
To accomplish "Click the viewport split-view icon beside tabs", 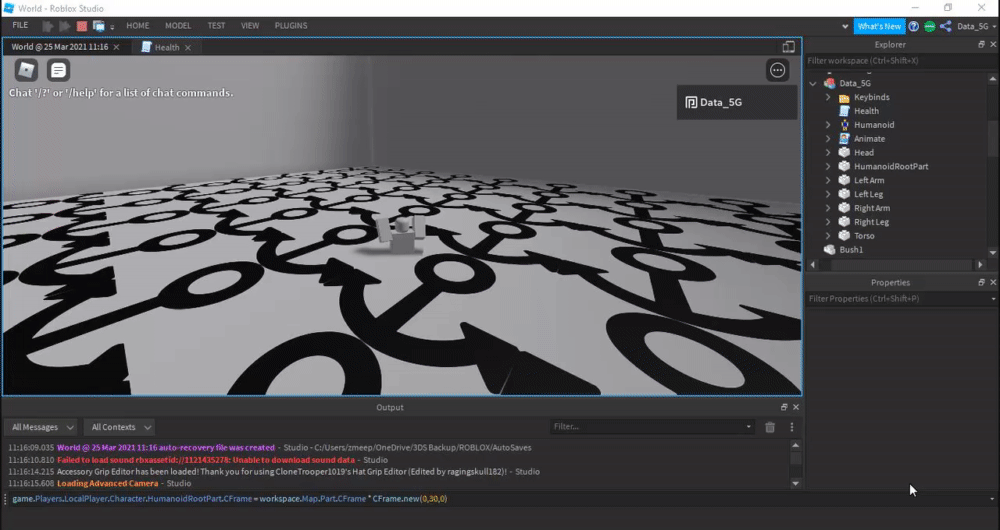I will point(789,47).
